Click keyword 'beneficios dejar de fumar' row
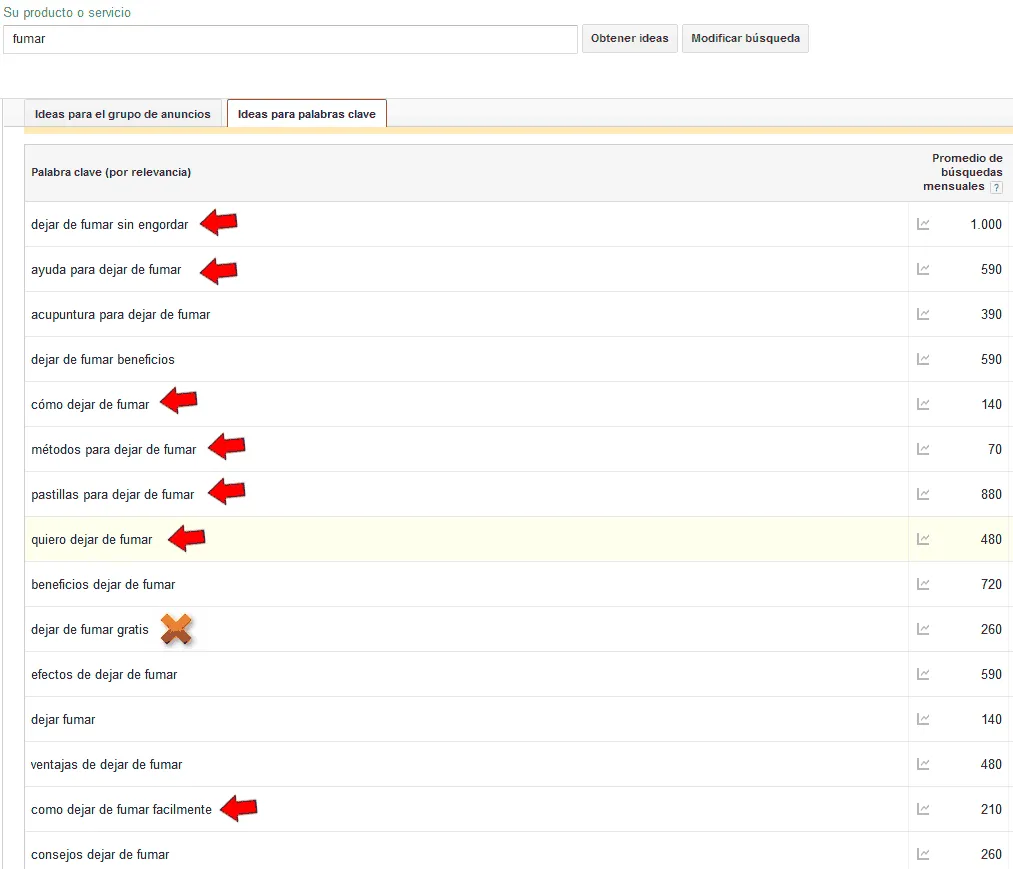 pos(103,585)
